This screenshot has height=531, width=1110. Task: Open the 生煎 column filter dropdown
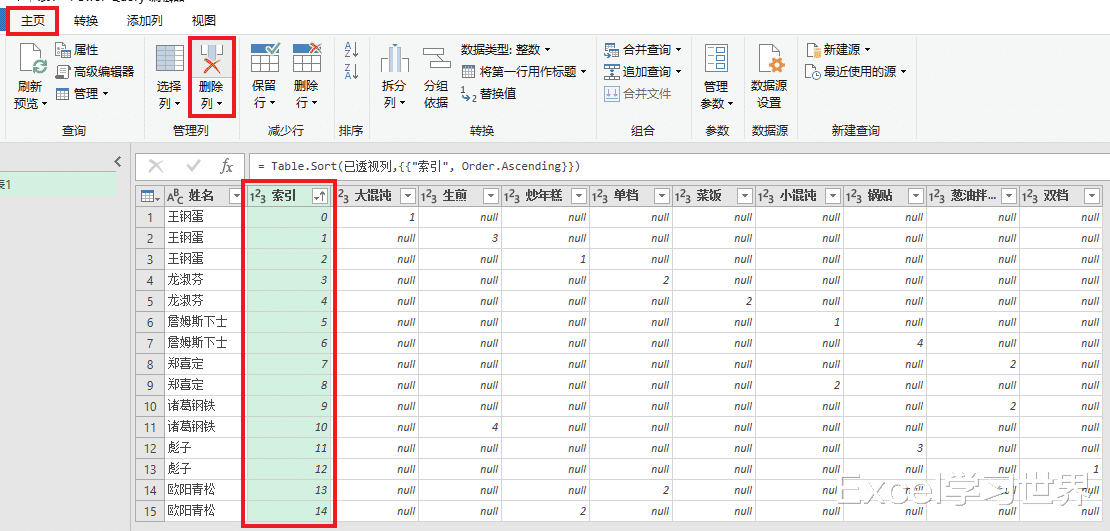click(x=491, y=196)
